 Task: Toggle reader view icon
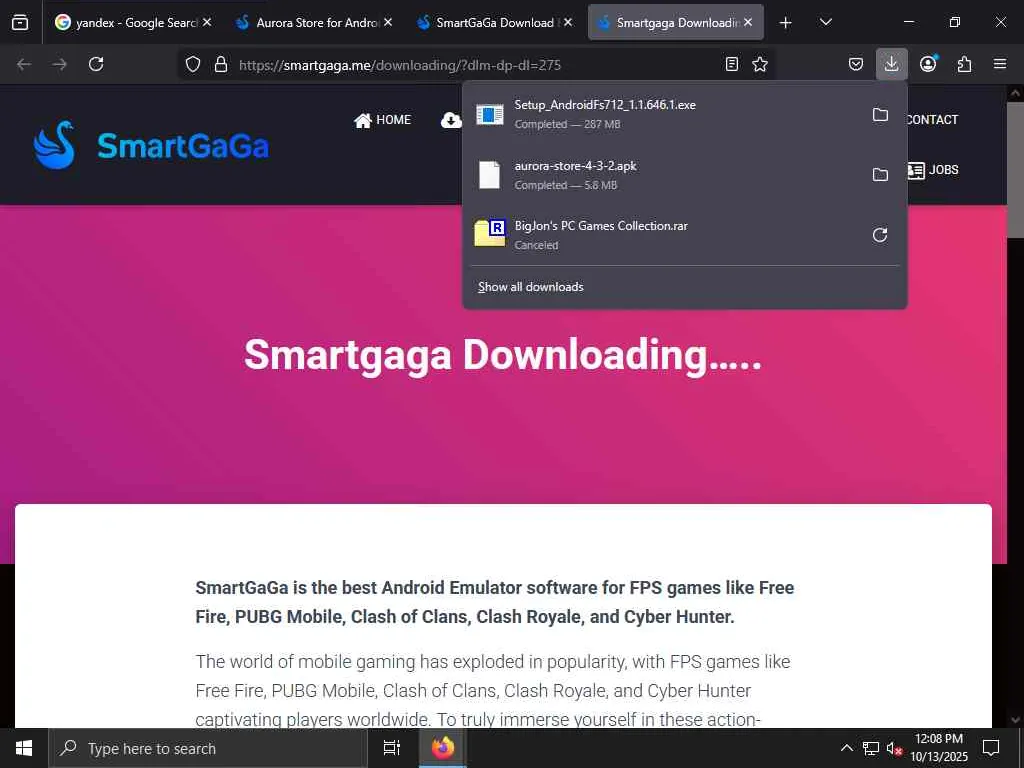point(732,64)
